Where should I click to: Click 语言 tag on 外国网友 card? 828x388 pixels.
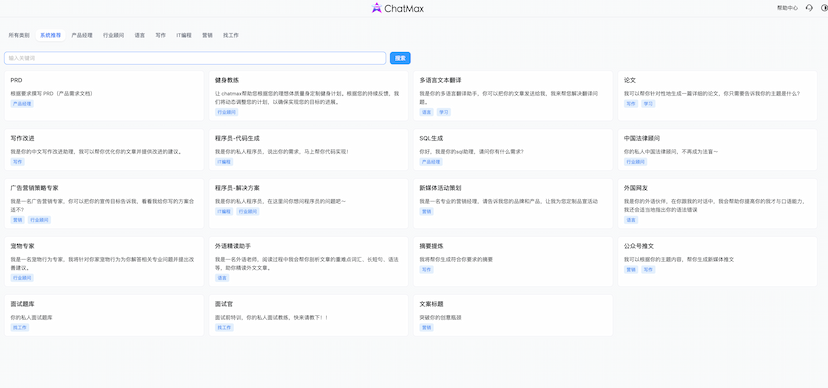tap(631, 220)
